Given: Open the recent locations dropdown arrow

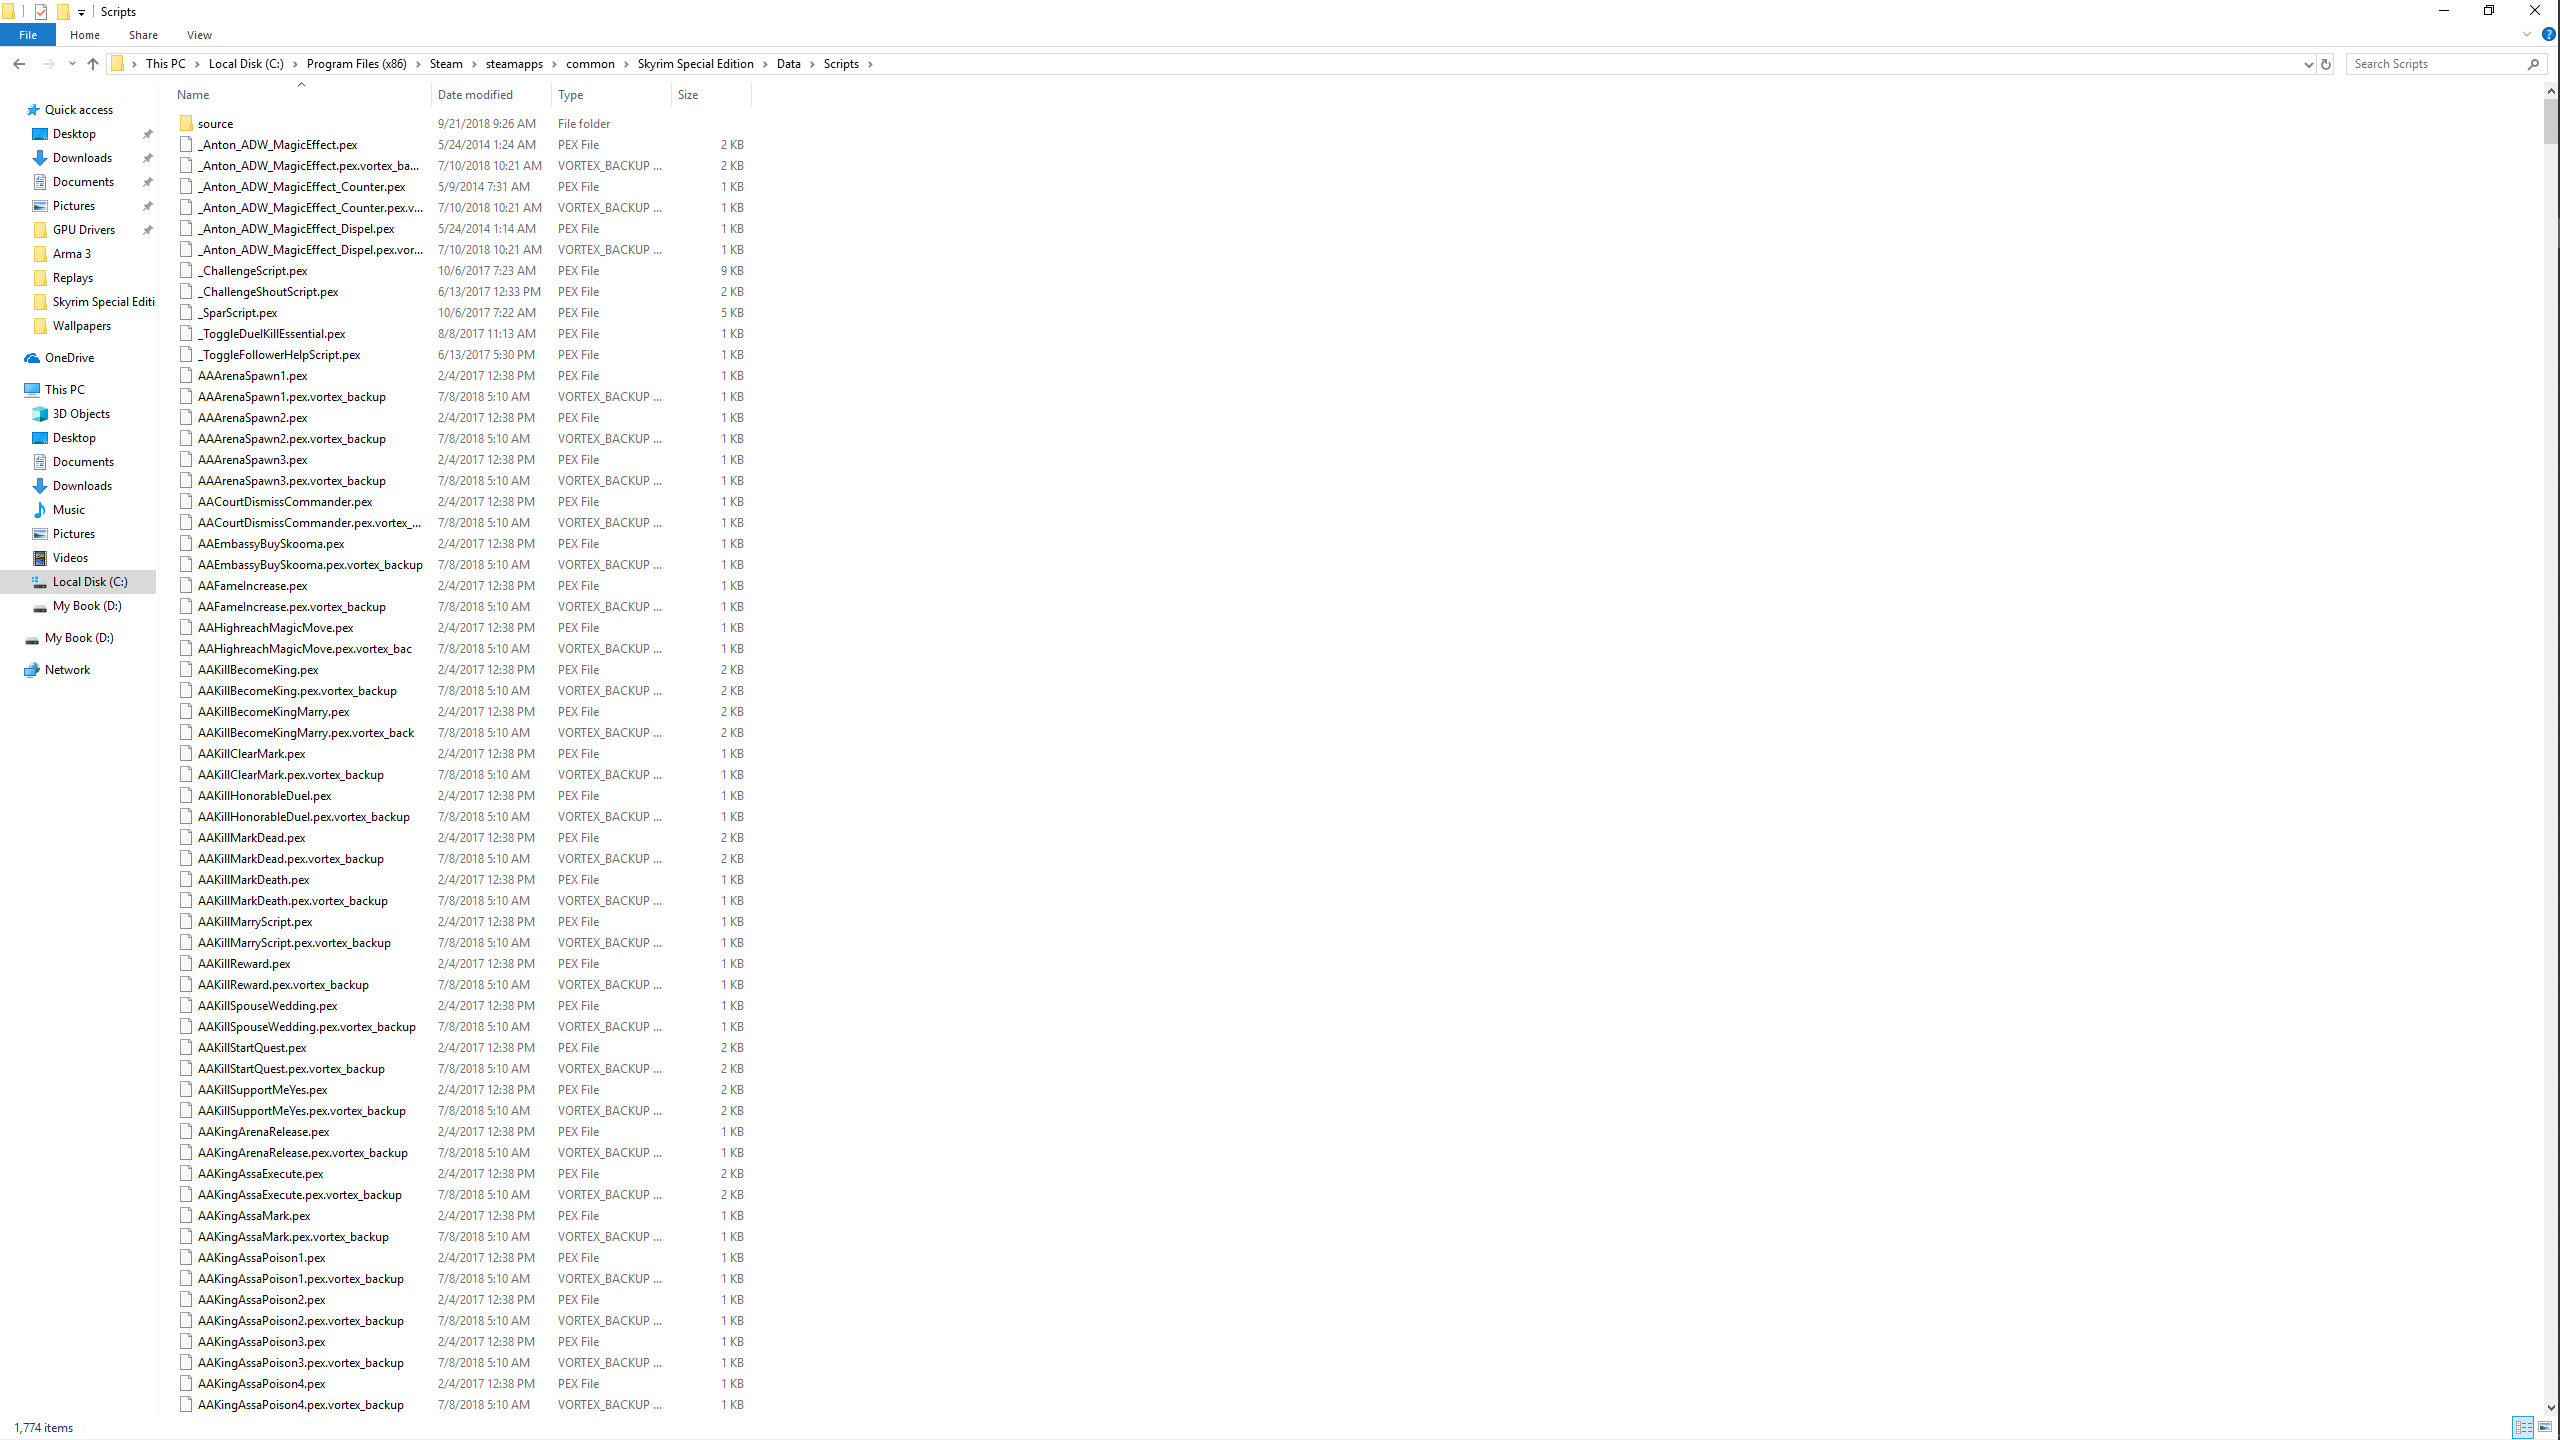Looking at the screenshot, I should click(x=72, y=64).
